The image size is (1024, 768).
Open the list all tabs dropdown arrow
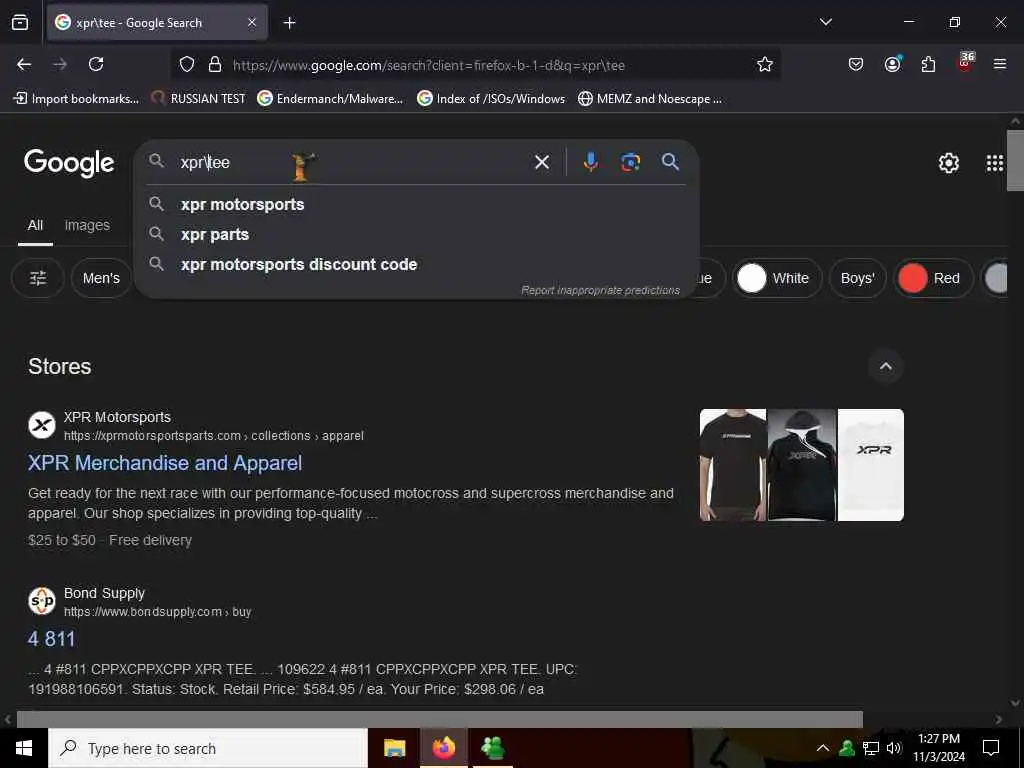(825, 22)
